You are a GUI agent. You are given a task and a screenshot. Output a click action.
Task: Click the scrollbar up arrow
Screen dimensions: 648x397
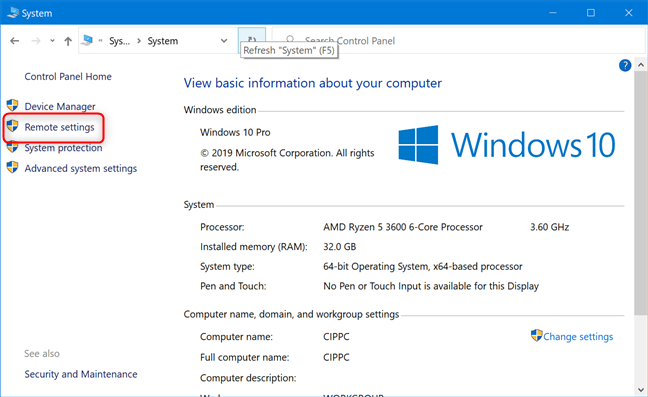(x=641, y=65)
